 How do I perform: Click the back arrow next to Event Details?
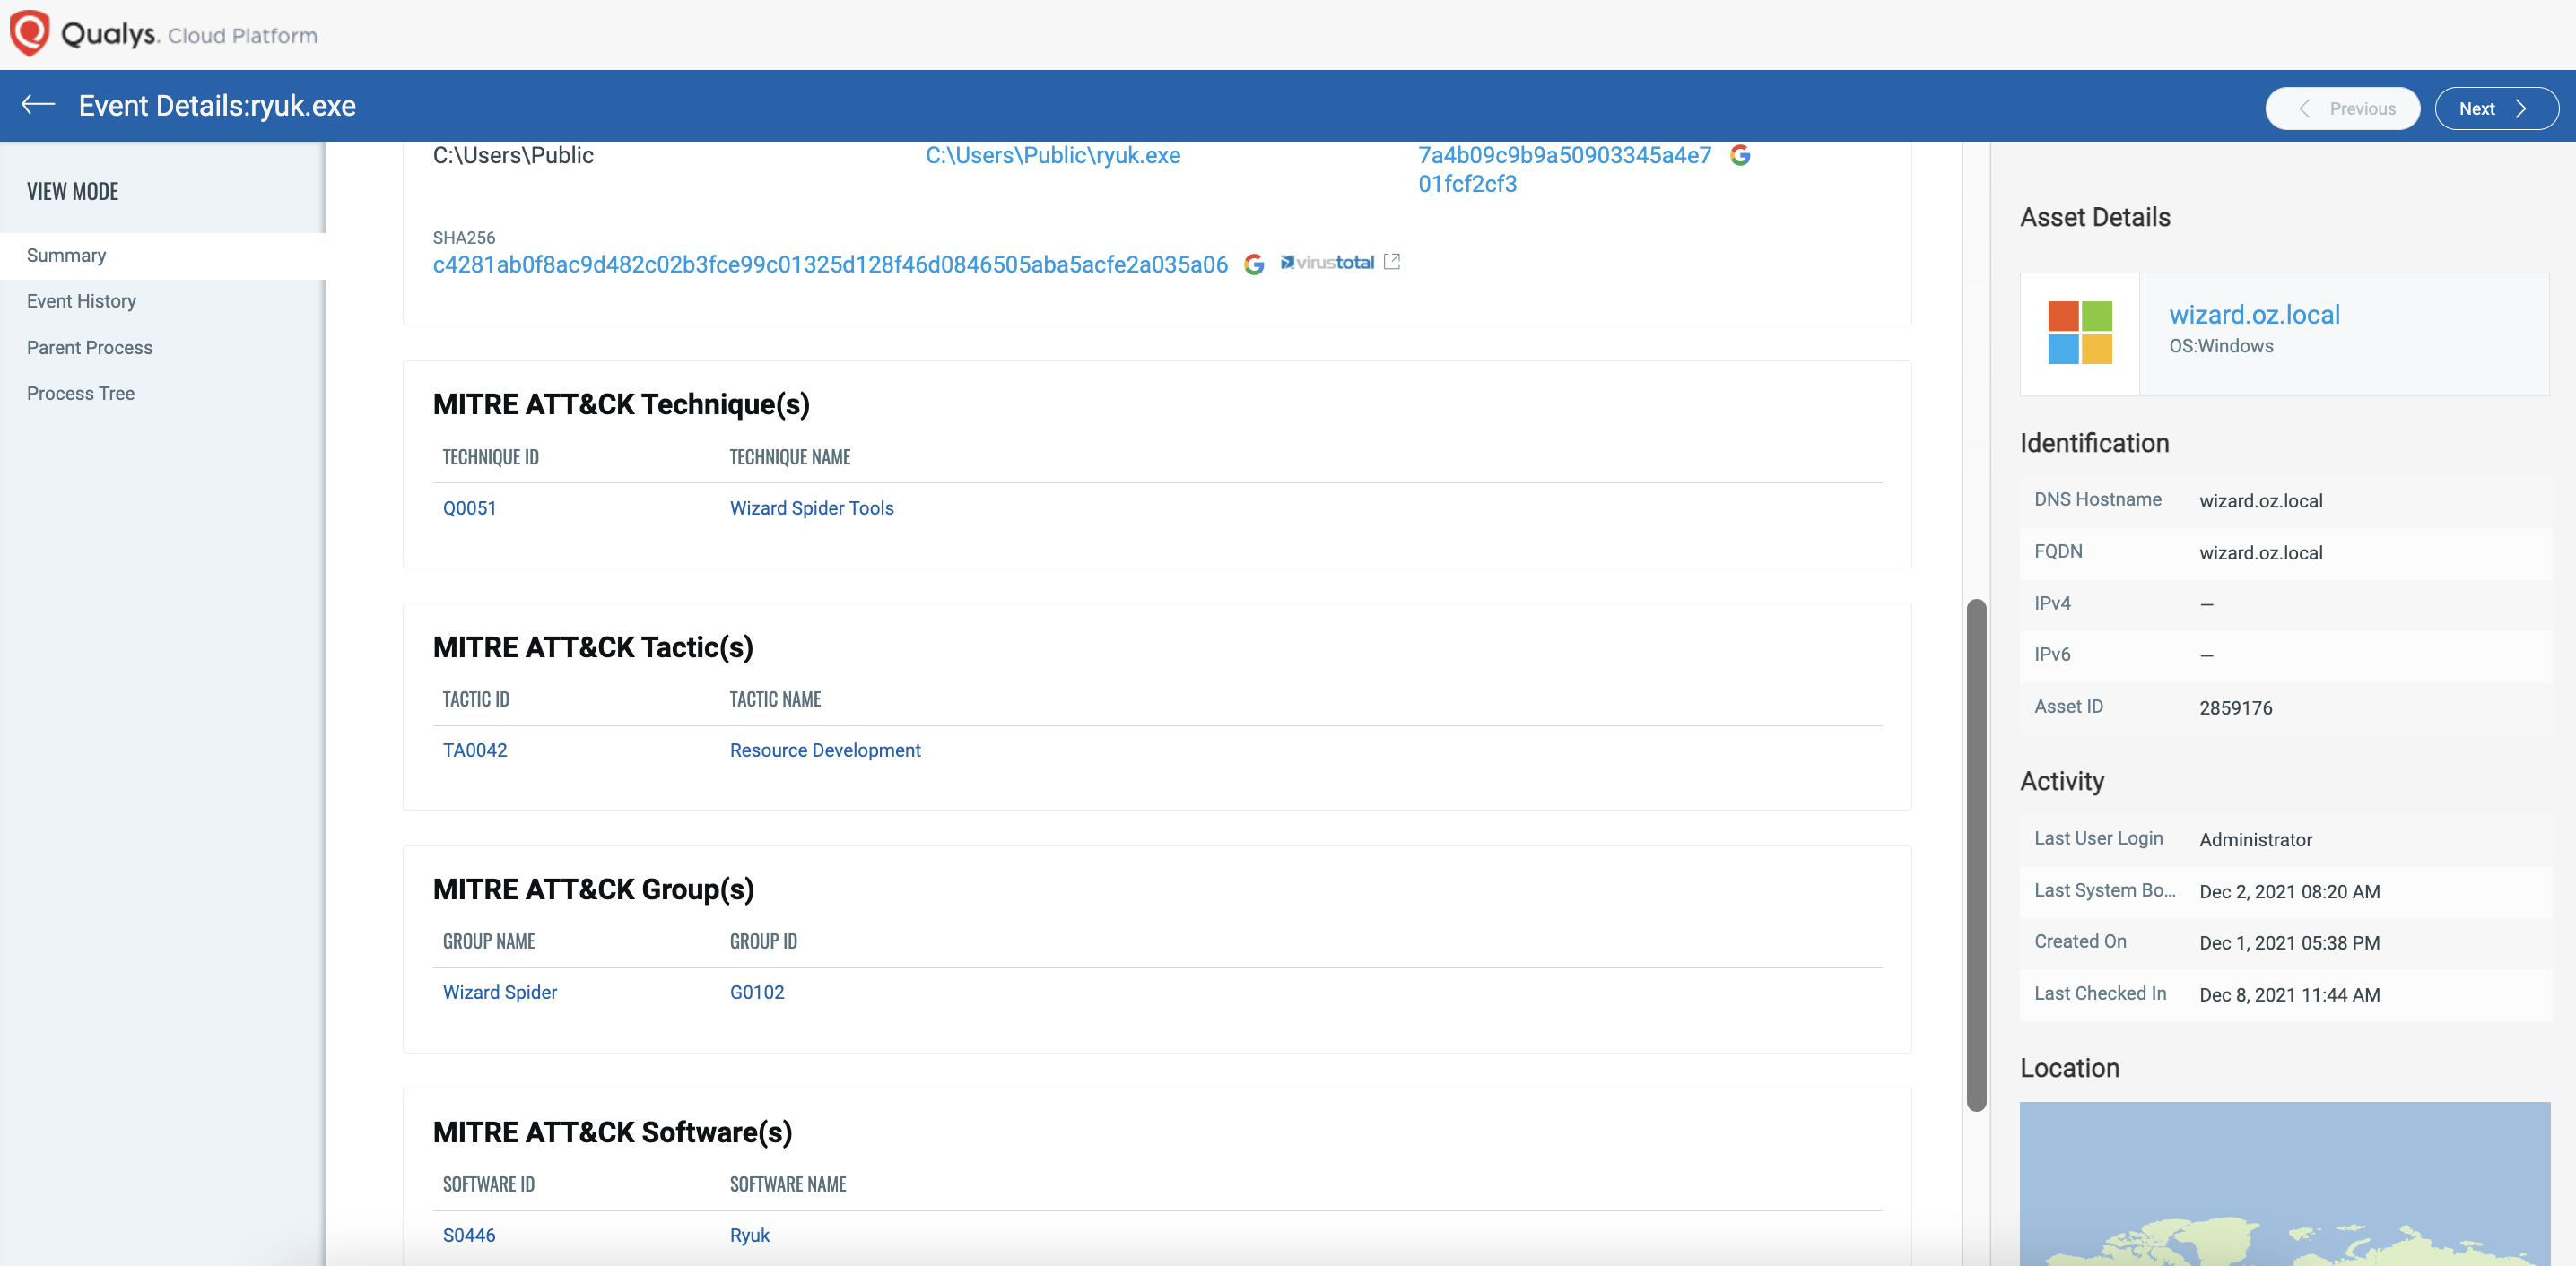(x=37, y=105)
